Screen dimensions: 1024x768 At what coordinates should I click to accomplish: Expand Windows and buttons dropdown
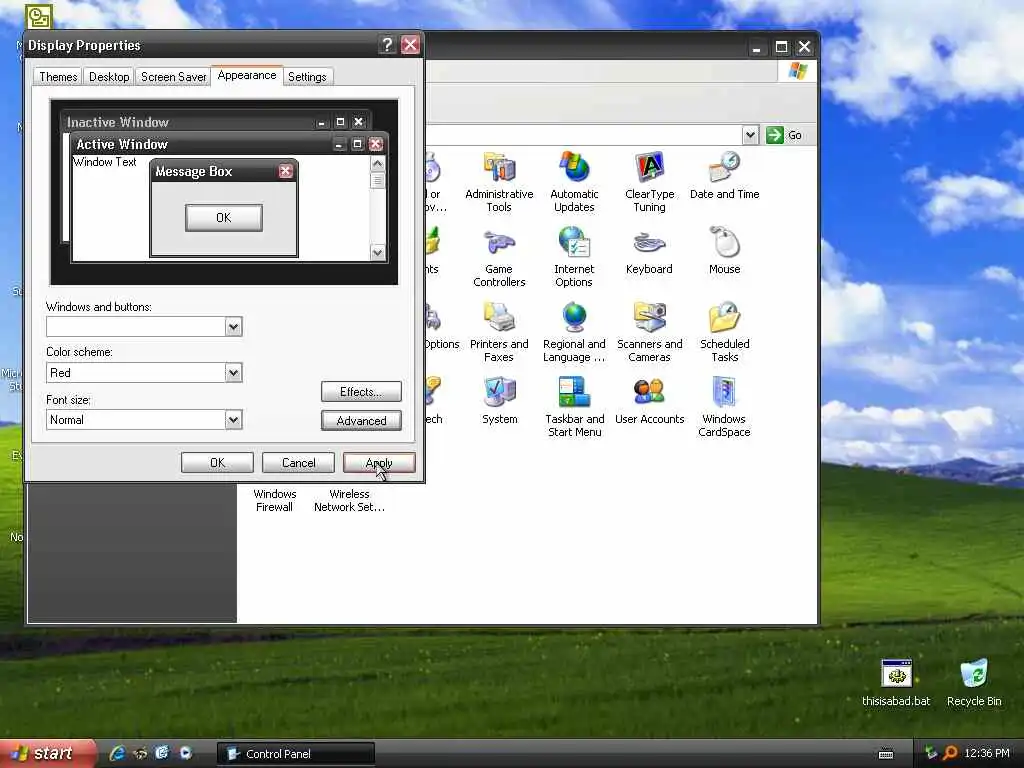click(233, 327)
